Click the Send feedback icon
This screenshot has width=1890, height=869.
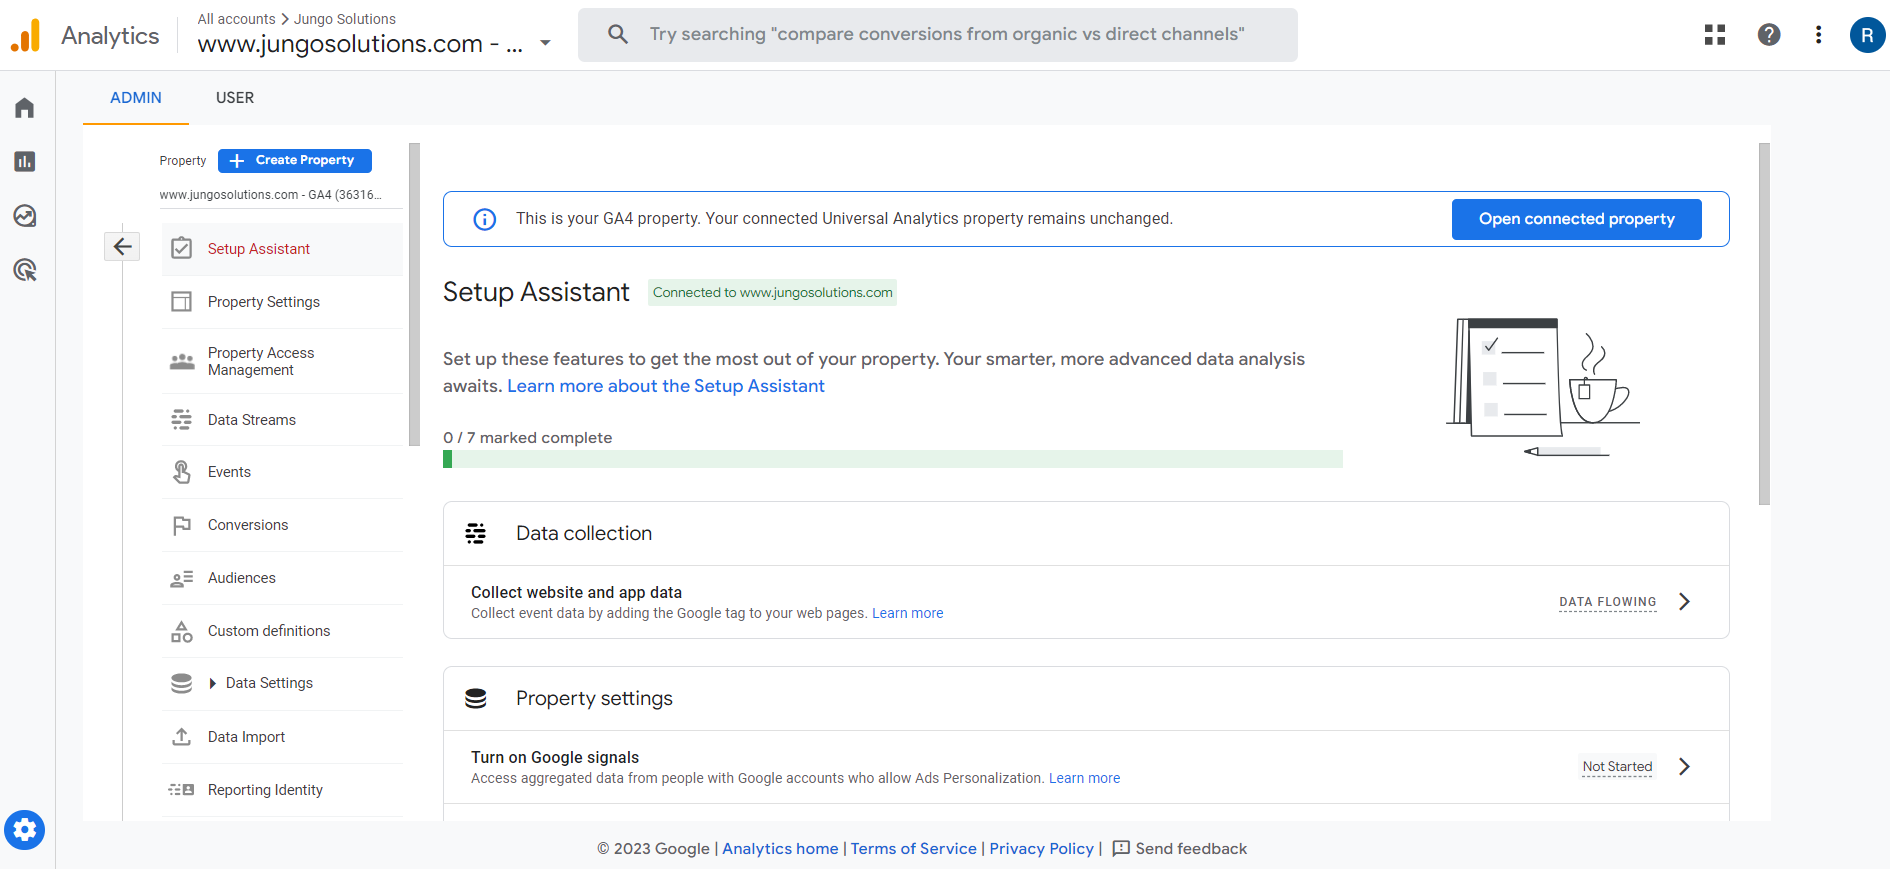(1121, 848)
